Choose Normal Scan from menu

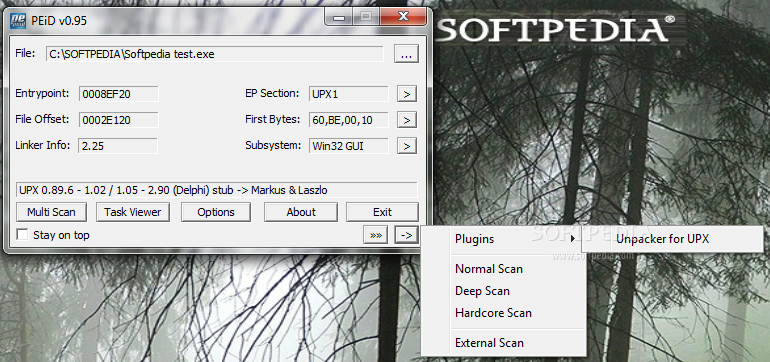point(504,269)
